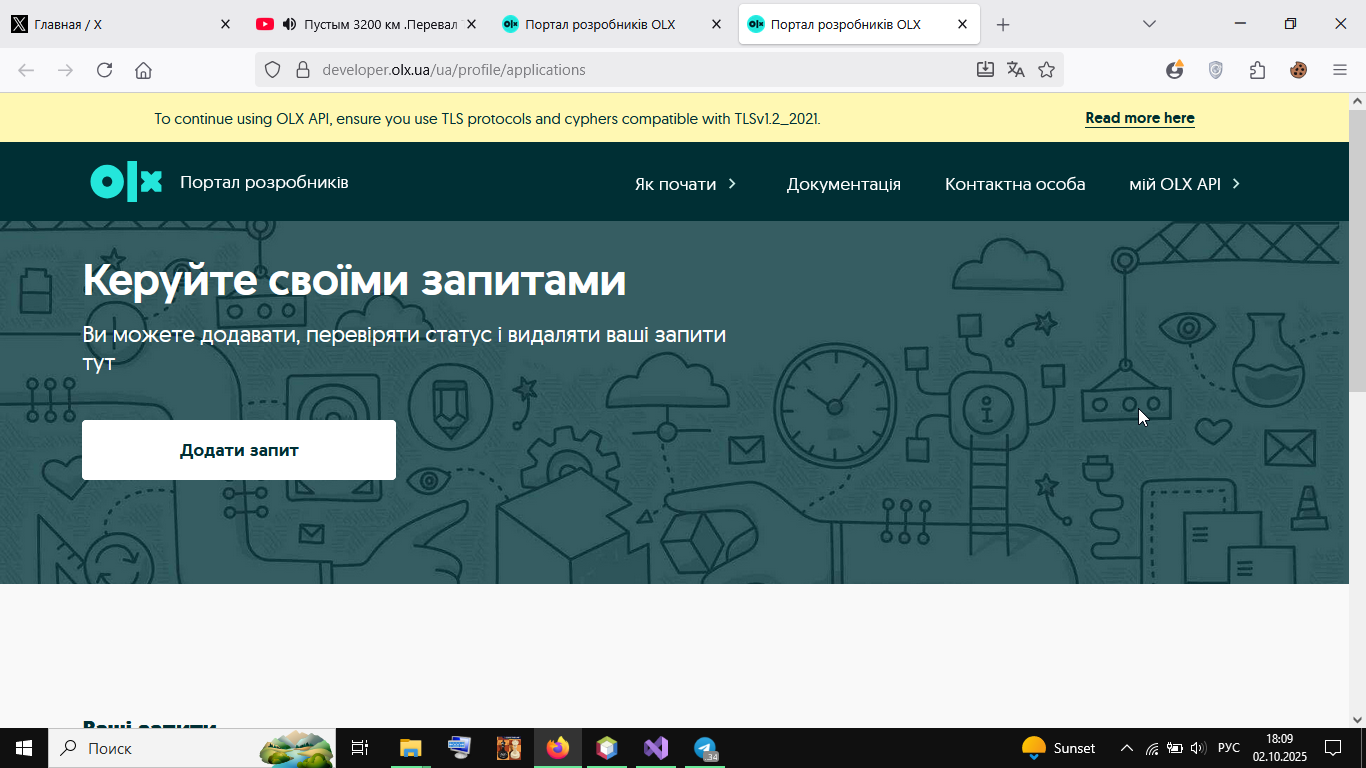Bookmark this page with the star icon
The image size is (1366, 768).
[1046, 69]
